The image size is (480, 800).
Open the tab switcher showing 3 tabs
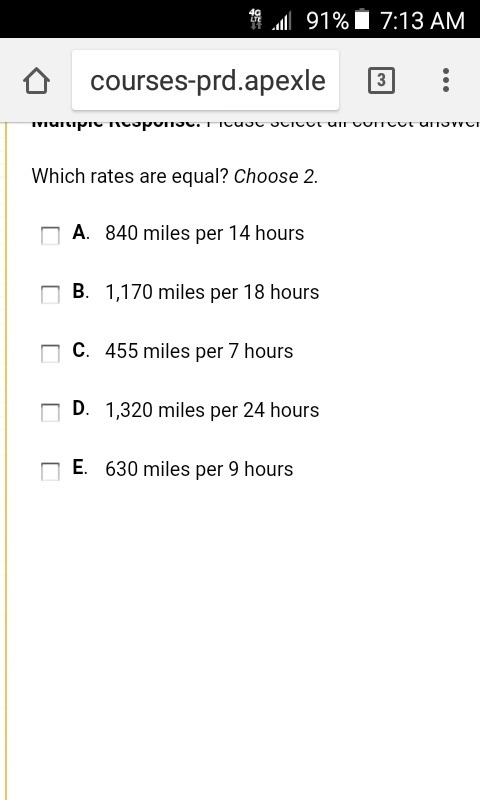tap(381, 81)
